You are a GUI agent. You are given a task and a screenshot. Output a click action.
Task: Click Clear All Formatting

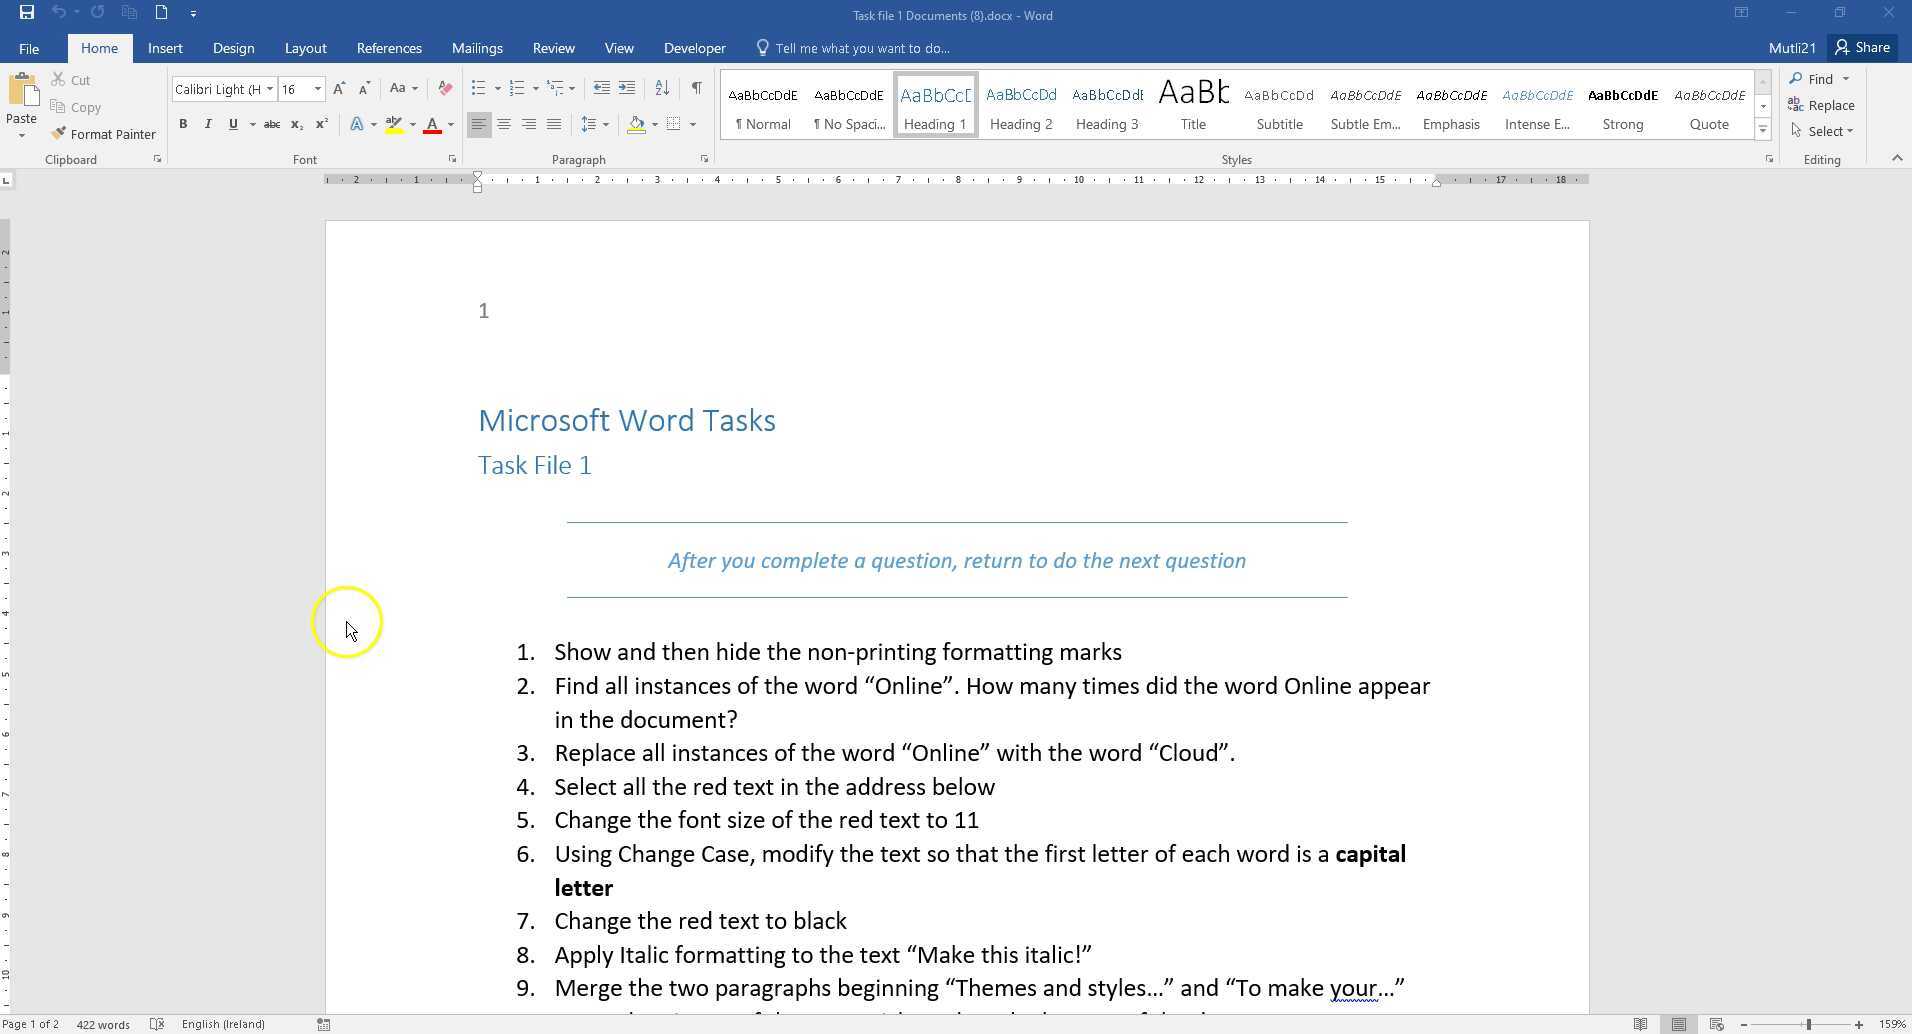[x=443, y=88]
